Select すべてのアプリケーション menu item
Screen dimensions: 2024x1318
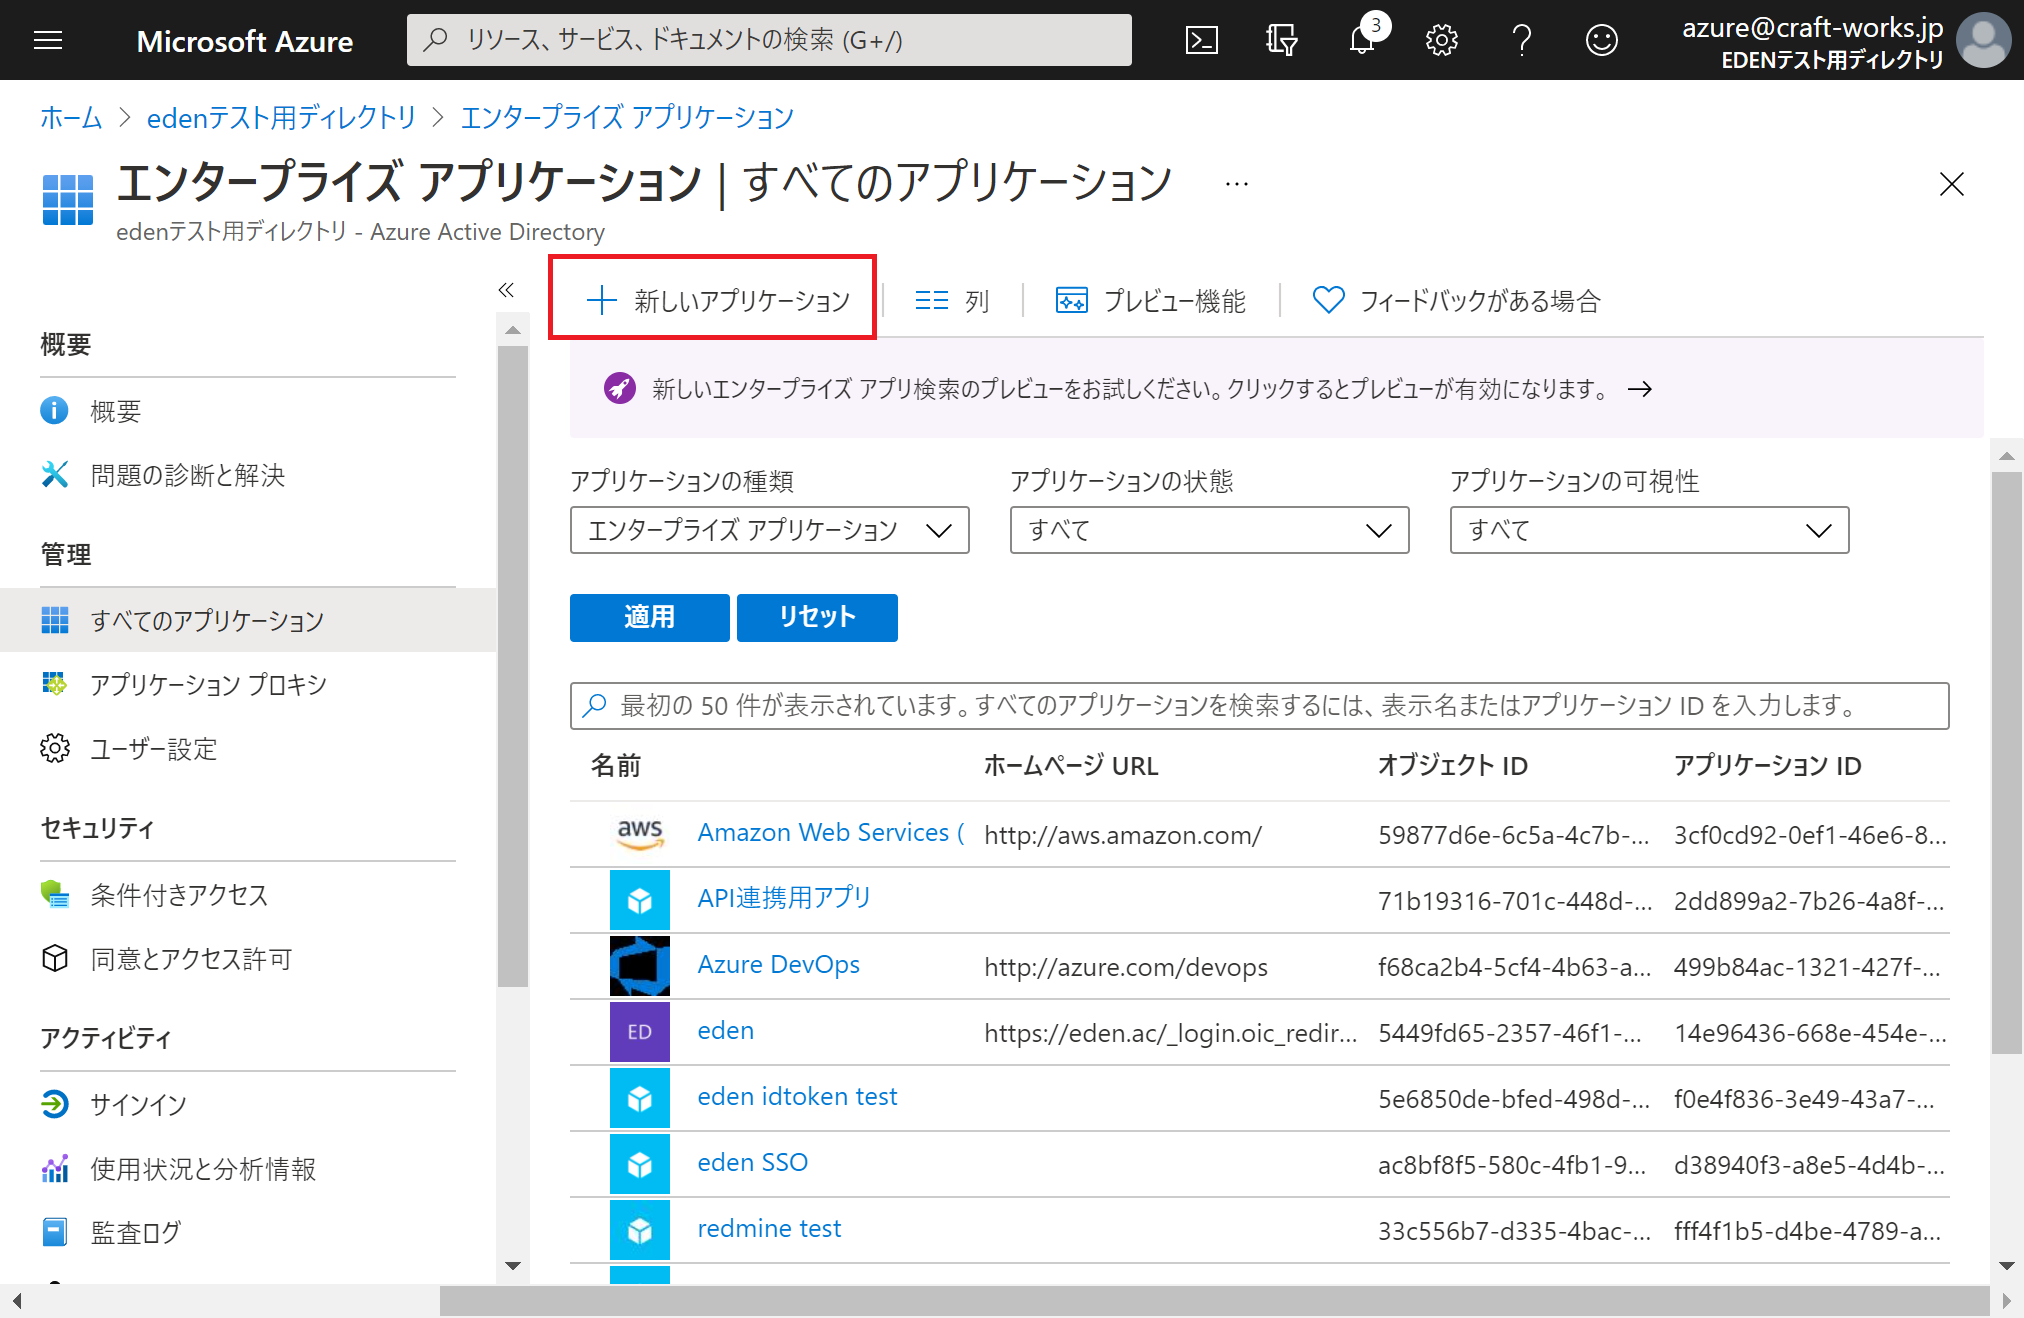coord(247,620)
